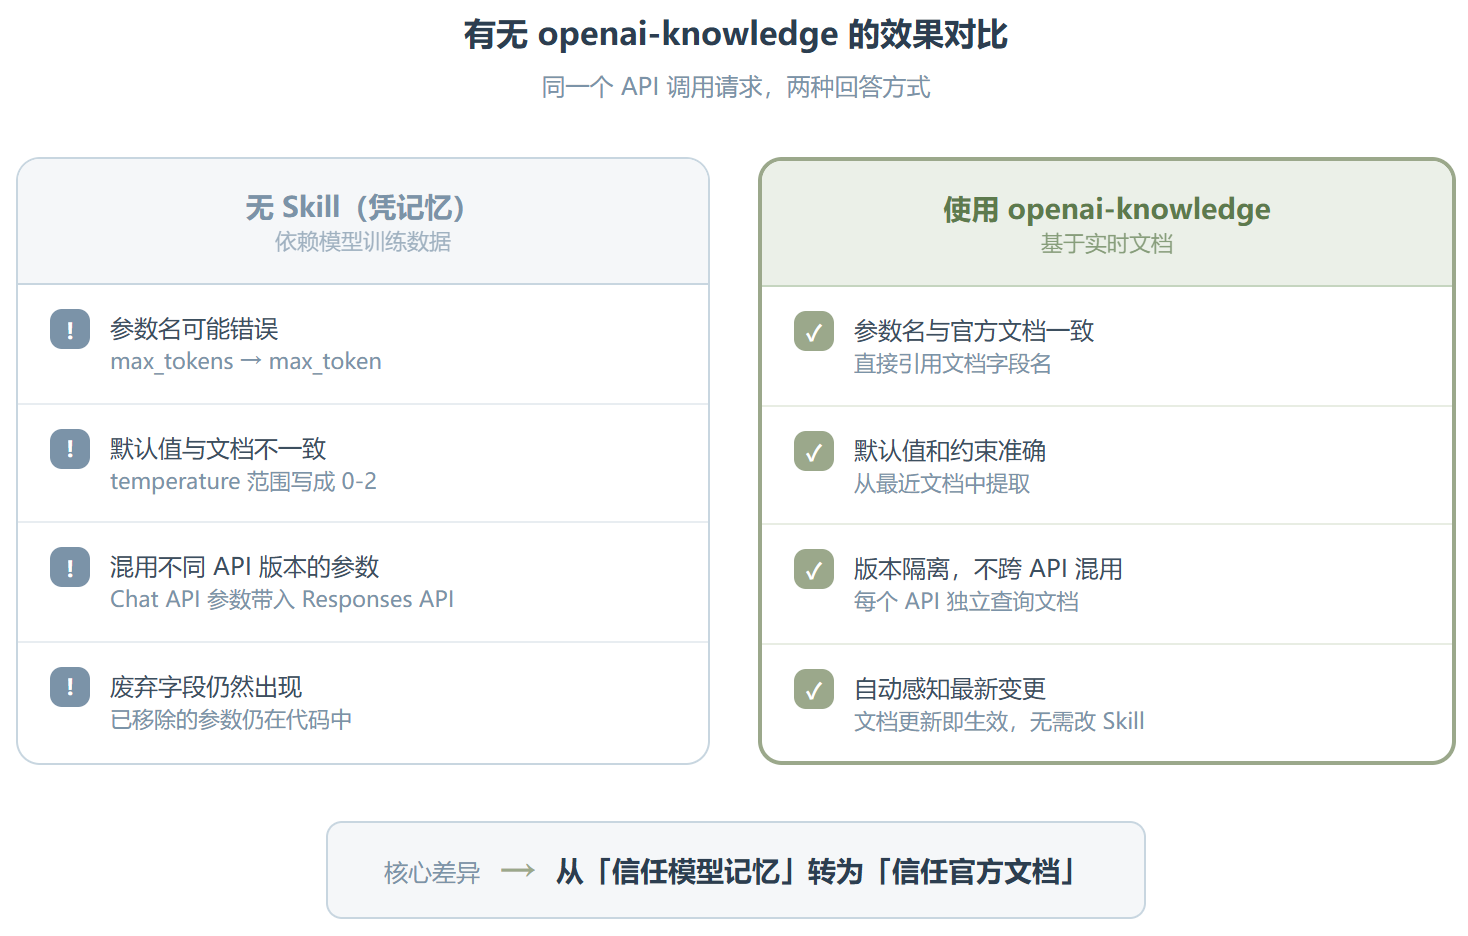Click the label 核心差异

tap(432, 873)
